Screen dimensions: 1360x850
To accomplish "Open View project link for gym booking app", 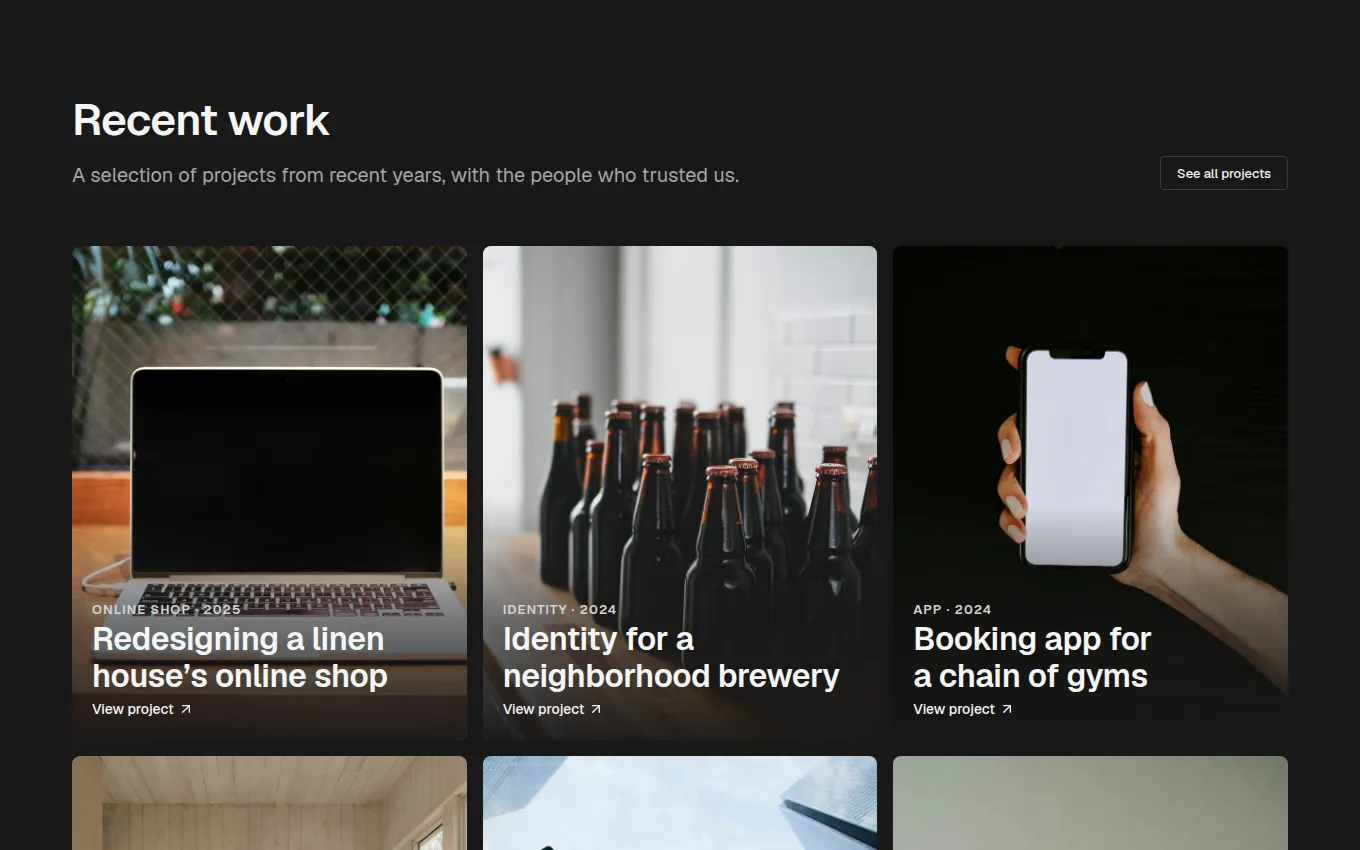I will (x=962, y=709).
